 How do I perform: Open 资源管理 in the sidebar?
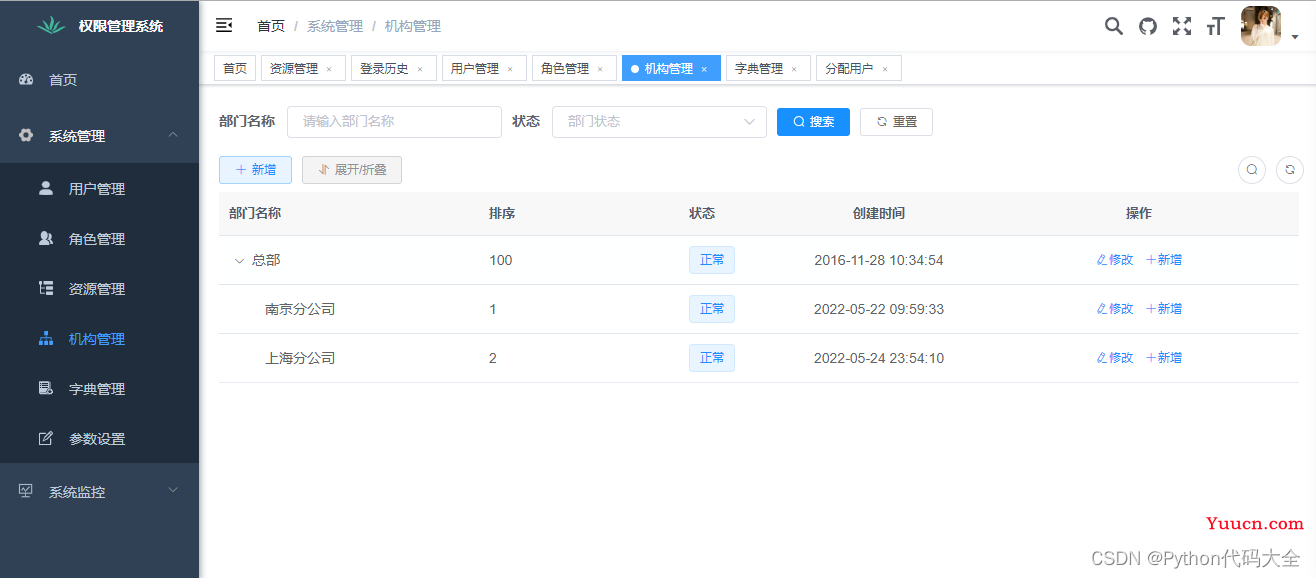tap(100, 289)
